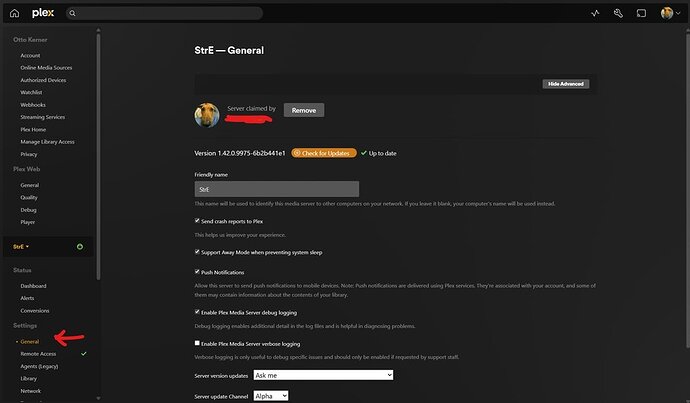Open Plex Home in sidebar

coord(33,129)
